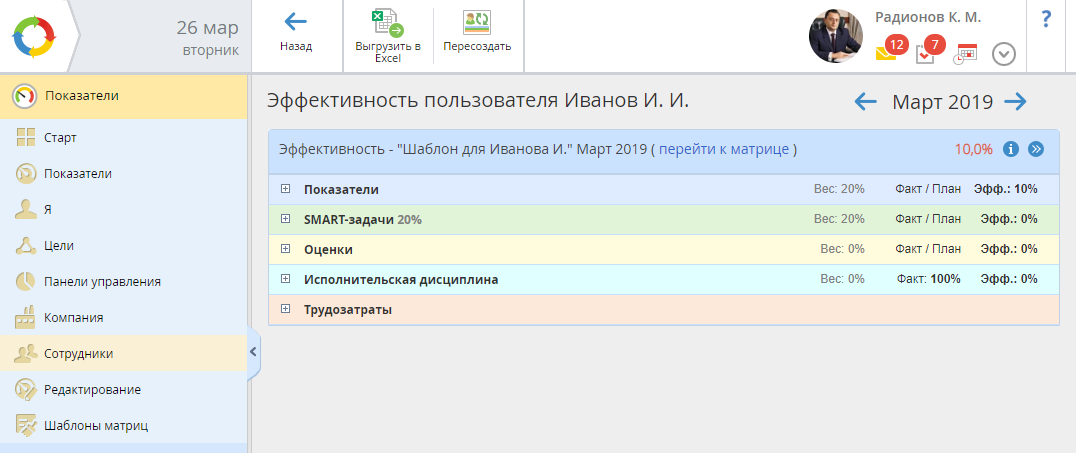Open Сотрудники in the sidebar
This screenshot has height=453, width=1076.
[x=78, y=353]
